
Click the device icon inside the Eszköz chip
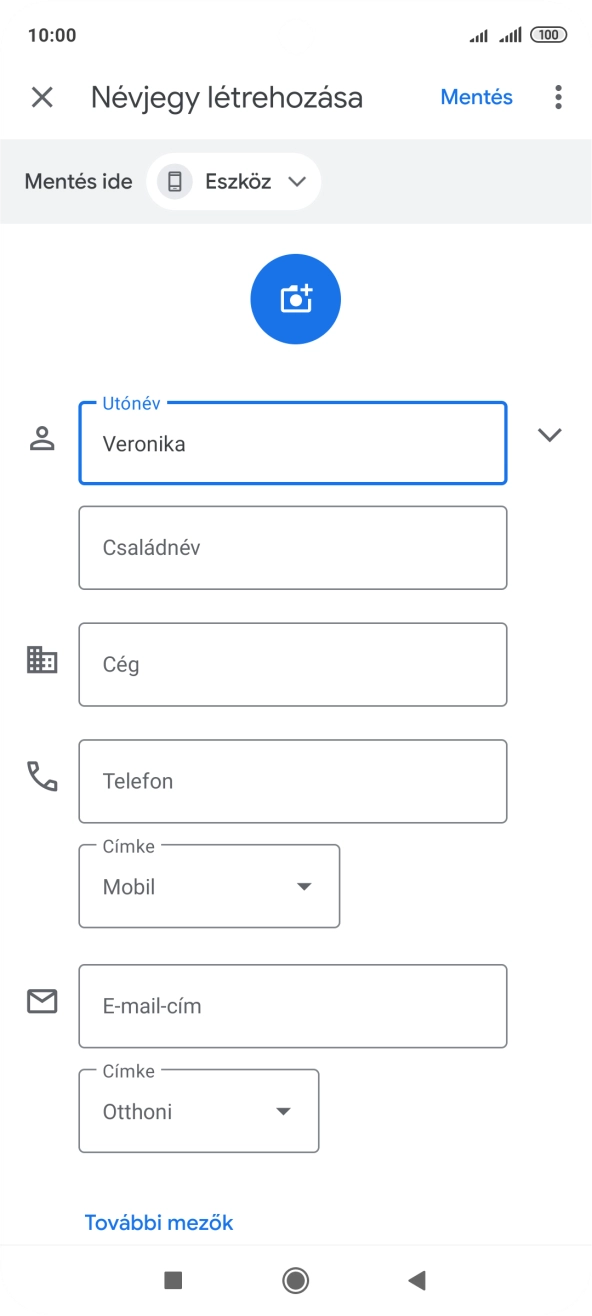click(x=175, y=181)
